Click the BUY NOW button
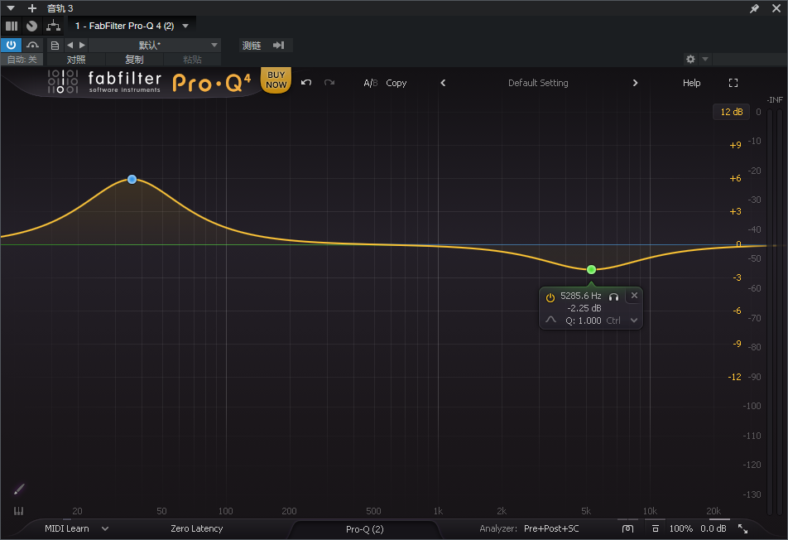The width and height of the screenshot is (788, 540). (x=276, y=80)
